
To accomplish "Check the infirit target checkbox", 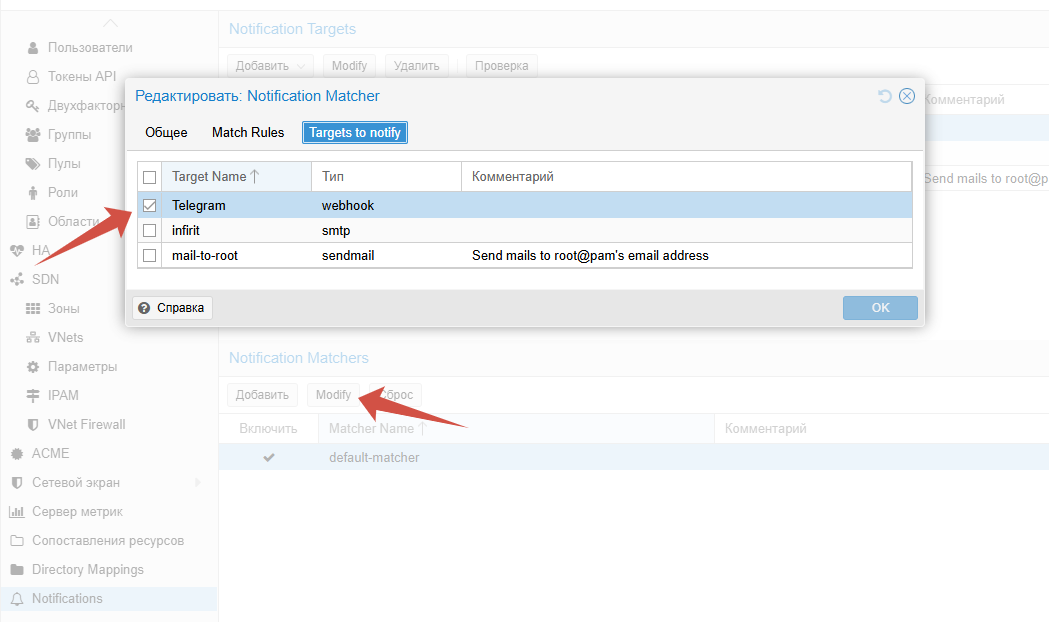I will pyautogui.click(x=149, y=231).
